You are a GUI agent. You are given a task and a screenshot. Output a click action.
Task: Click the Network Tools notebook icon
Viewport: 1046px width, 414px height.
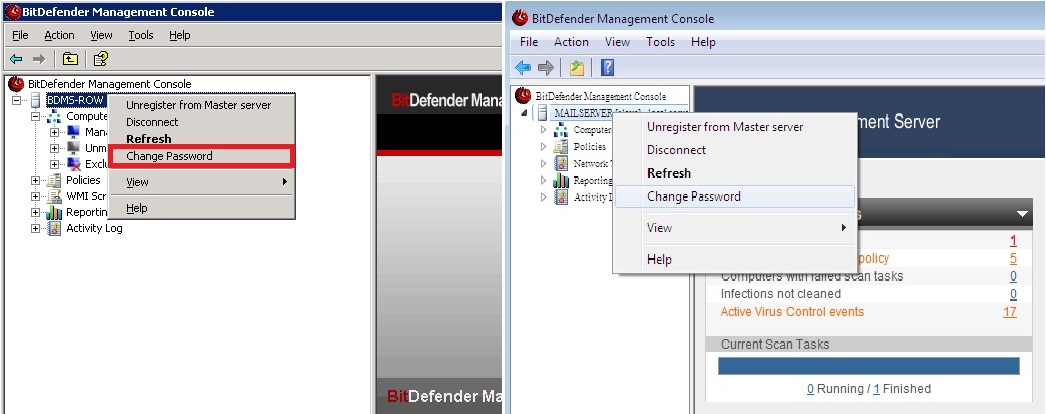coord(561,163)
